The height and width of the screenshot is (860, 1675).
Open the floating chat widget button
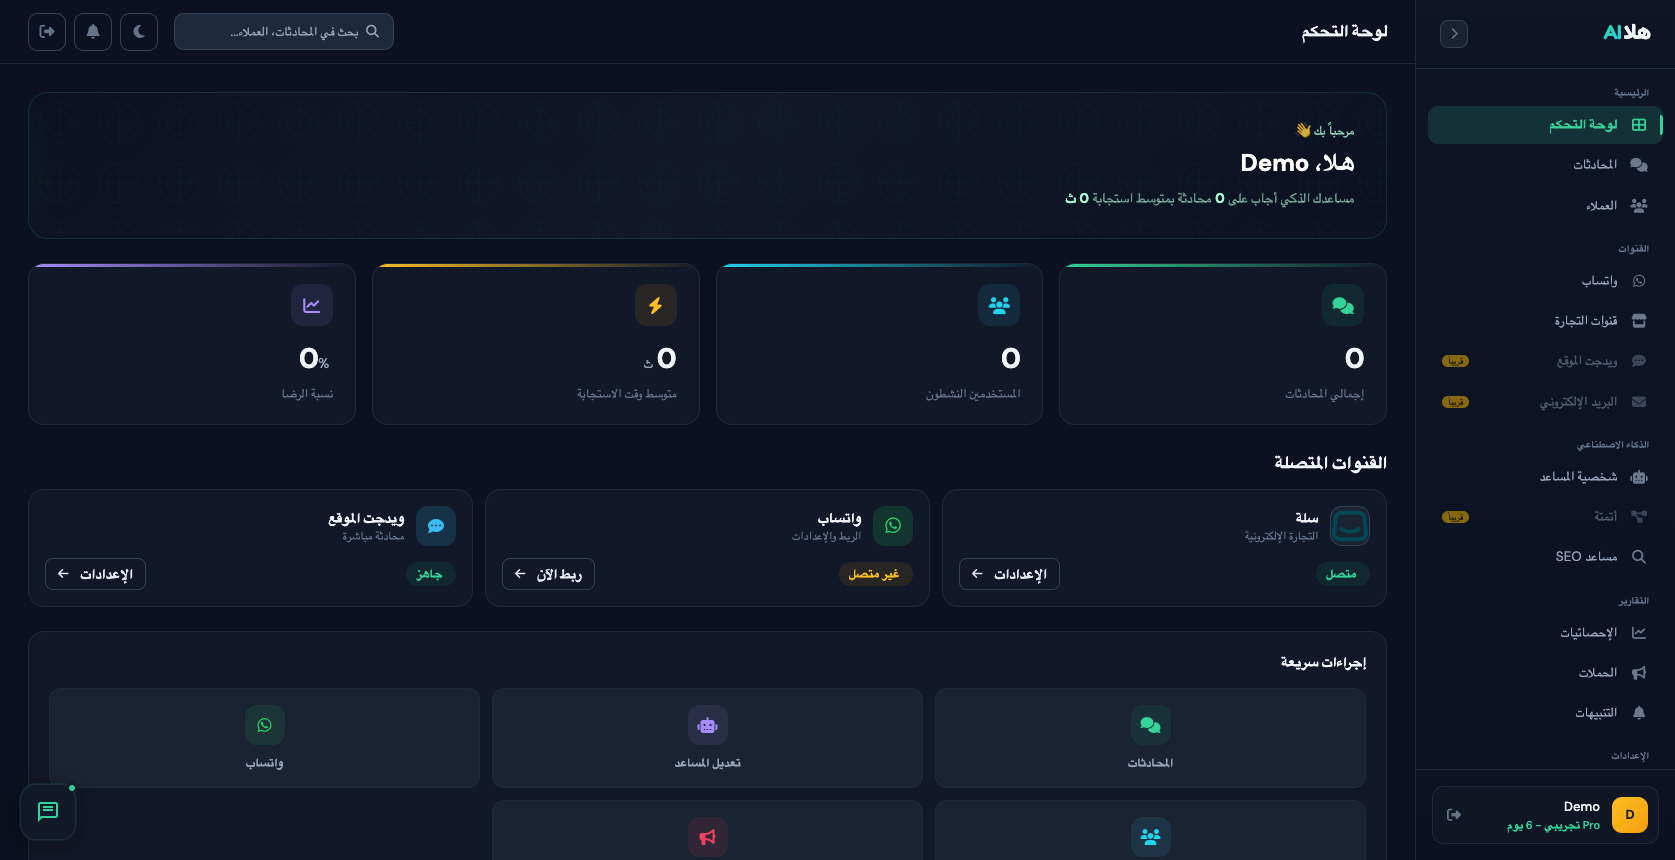[48, 812]
